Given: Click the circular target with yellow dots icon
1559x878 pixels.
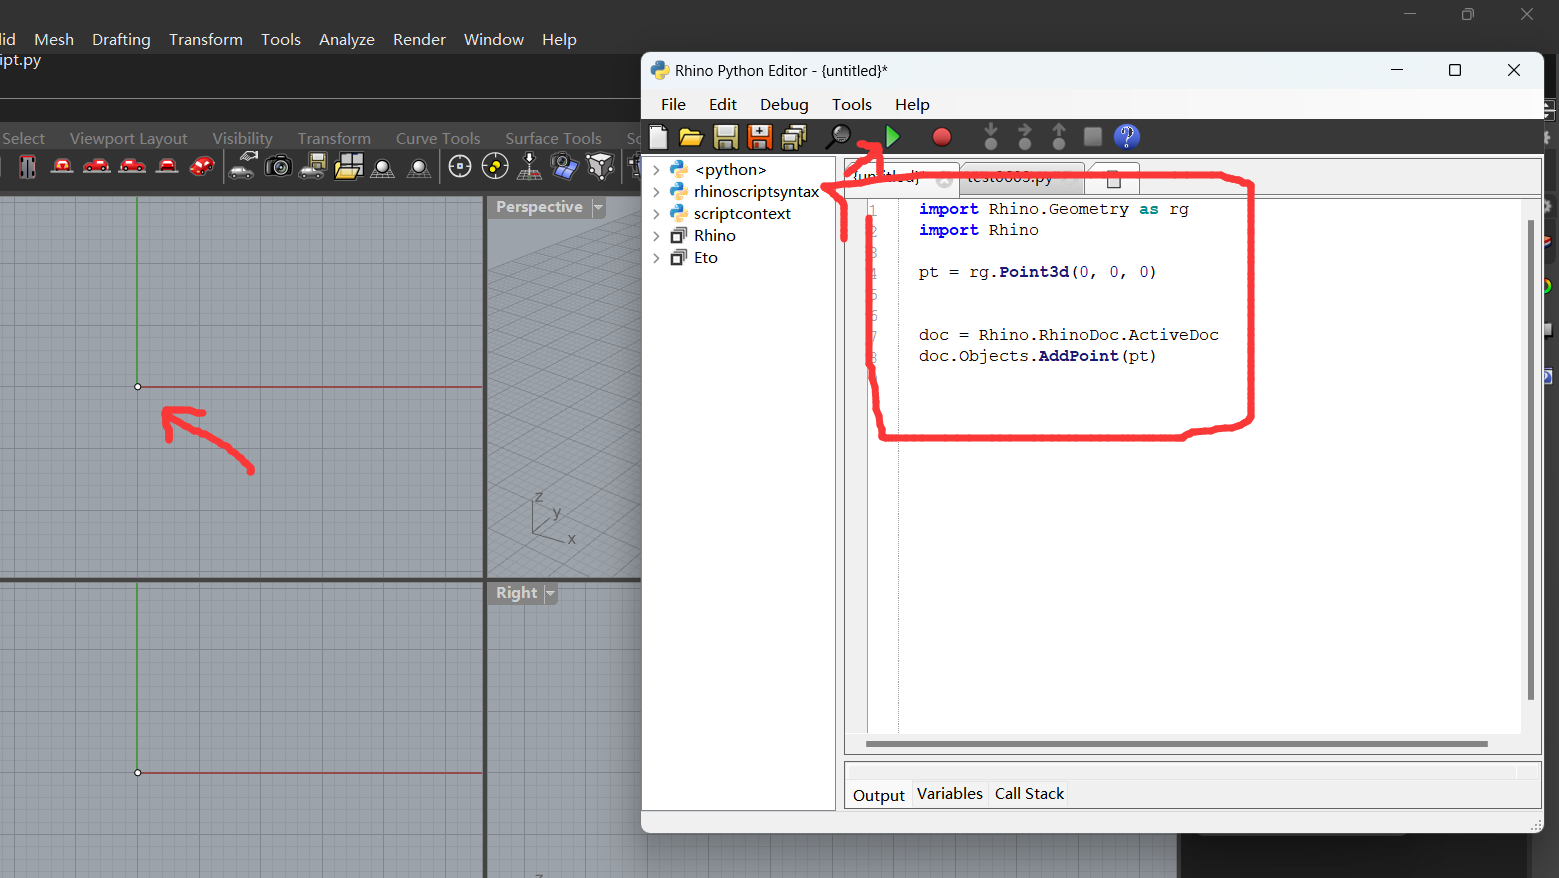Looking at the screenshot, I should point(495,167).
